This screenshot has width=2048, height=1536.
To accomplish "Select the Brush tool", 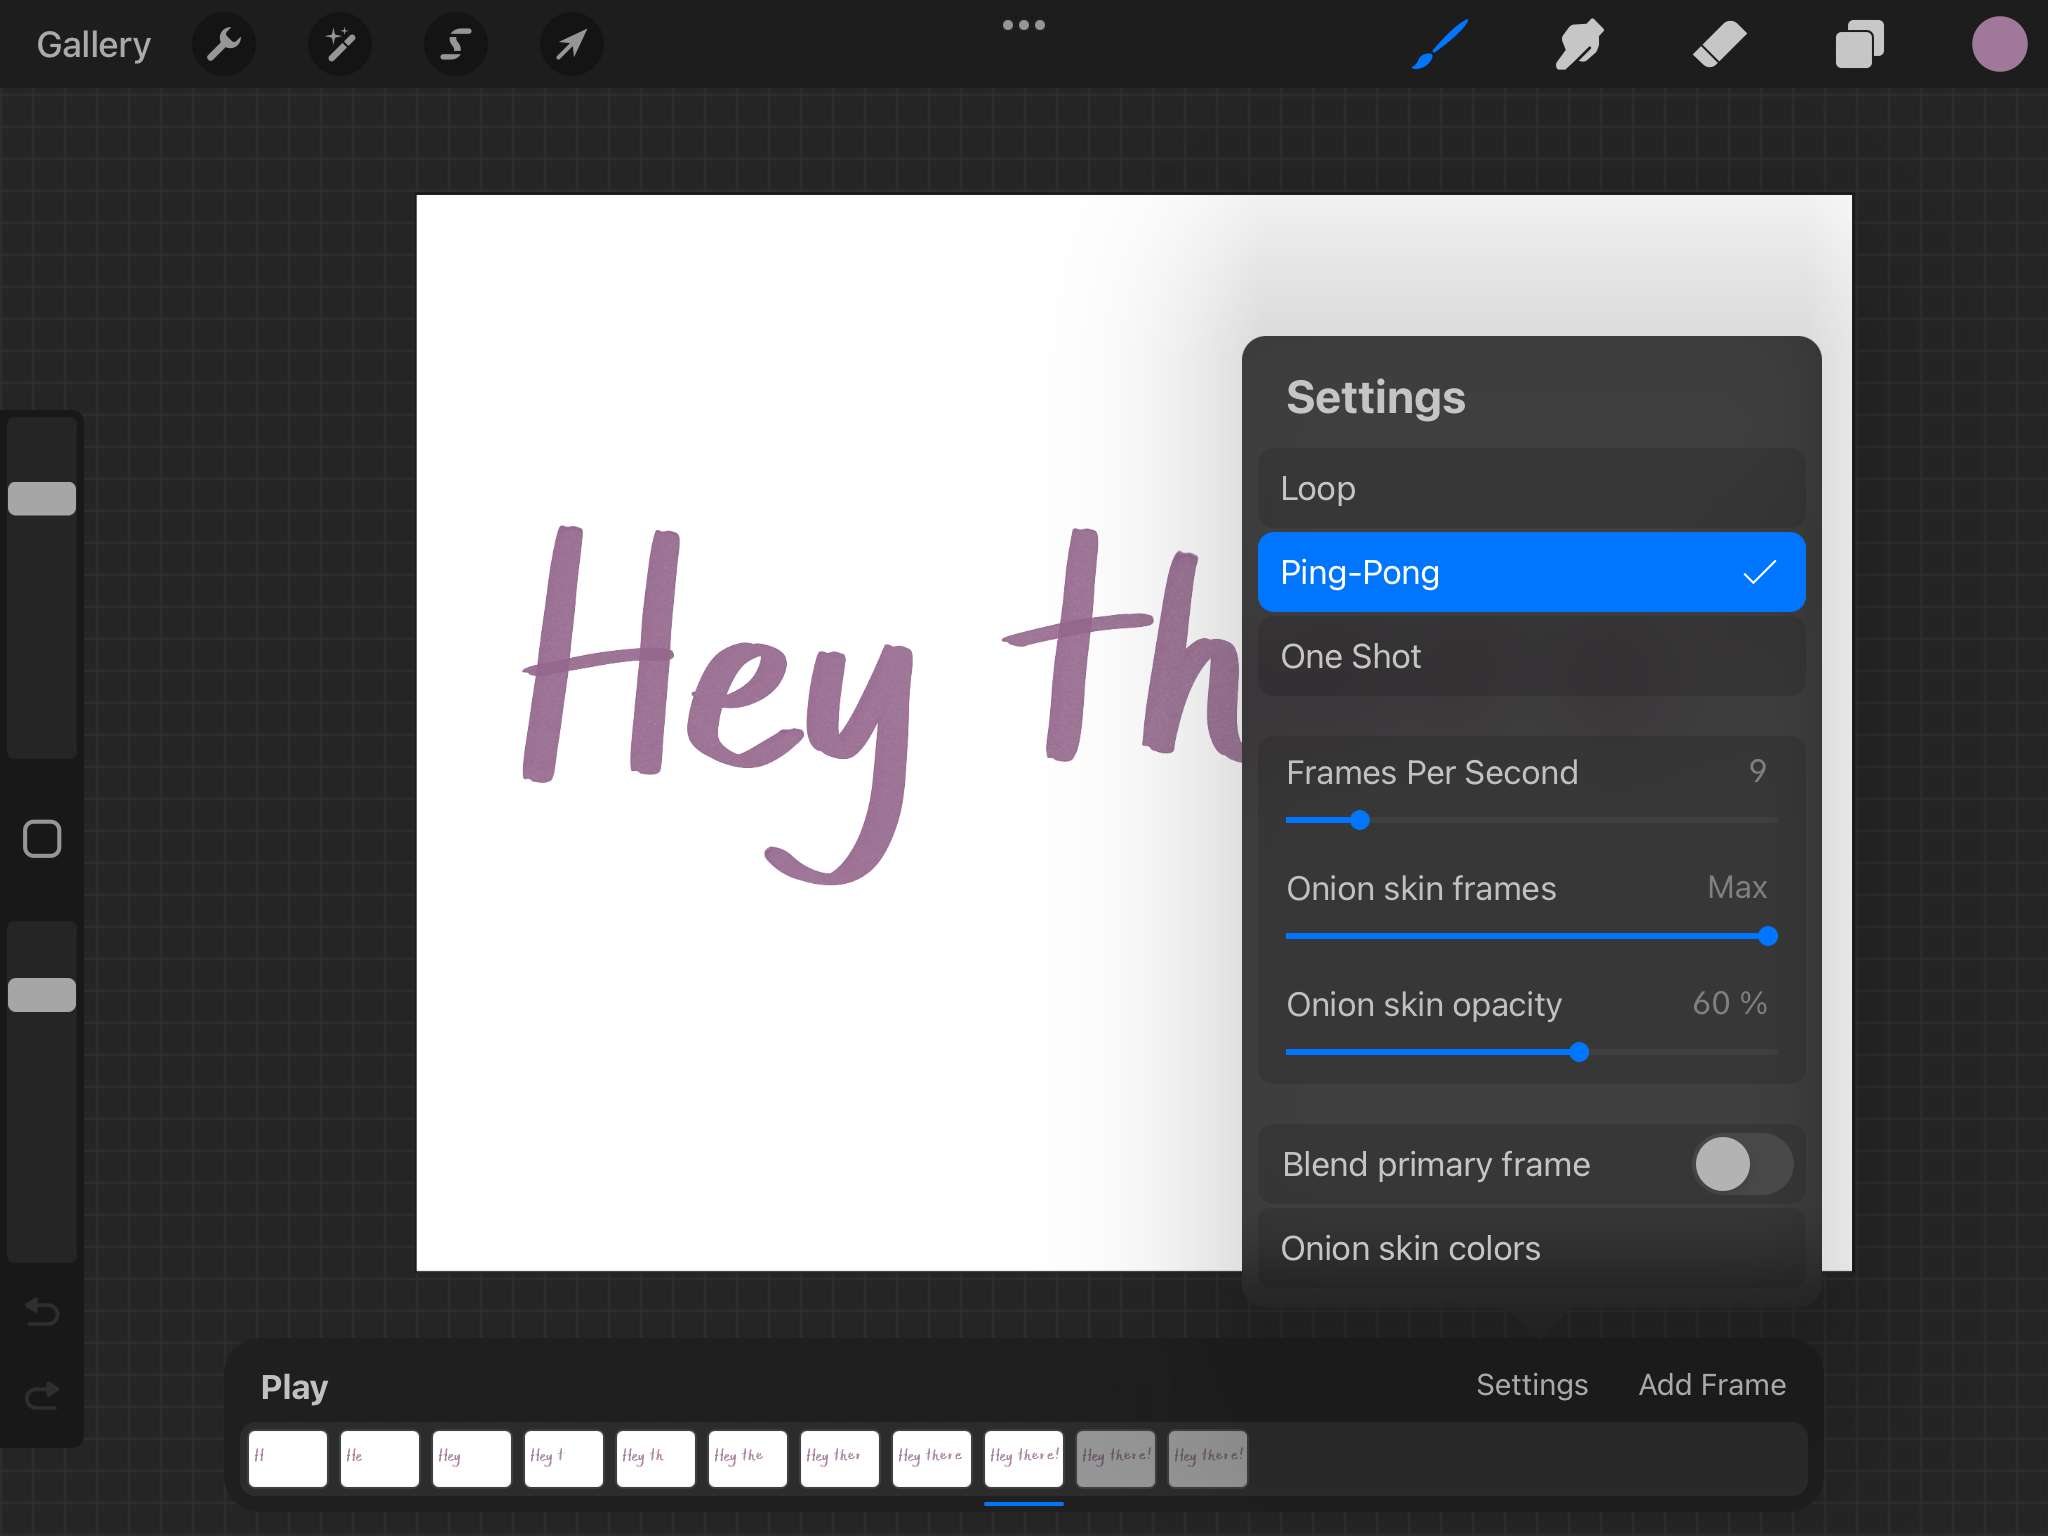I will click(1440, 44).
